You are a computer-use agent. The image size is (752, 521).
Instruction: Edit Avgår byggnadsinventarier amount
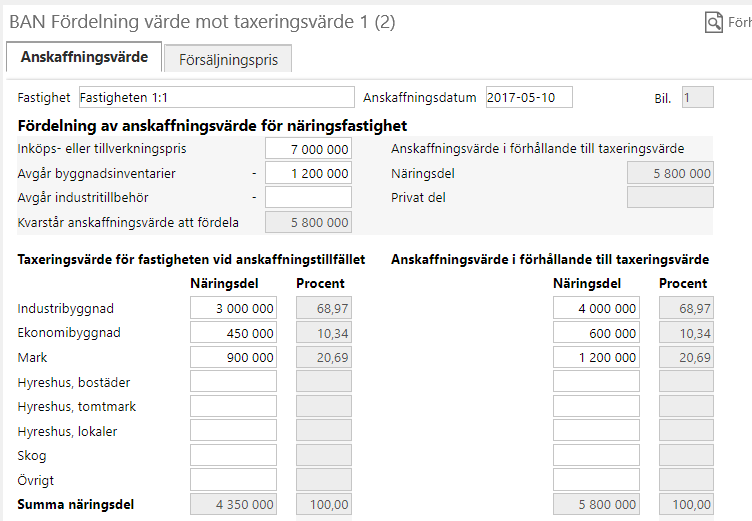(308, 173)
